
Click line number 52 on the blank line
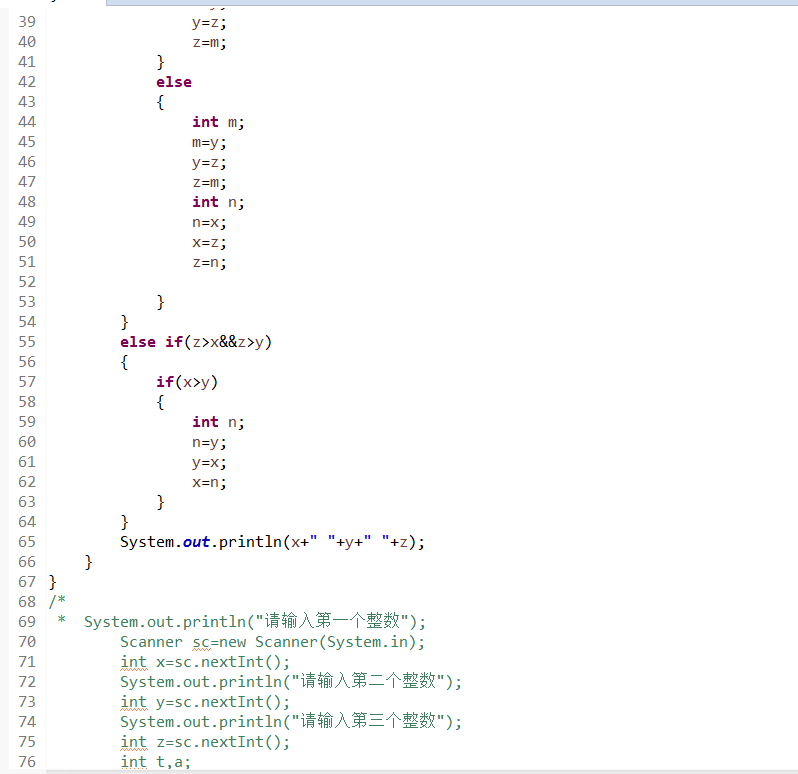[x=27, y=282]
